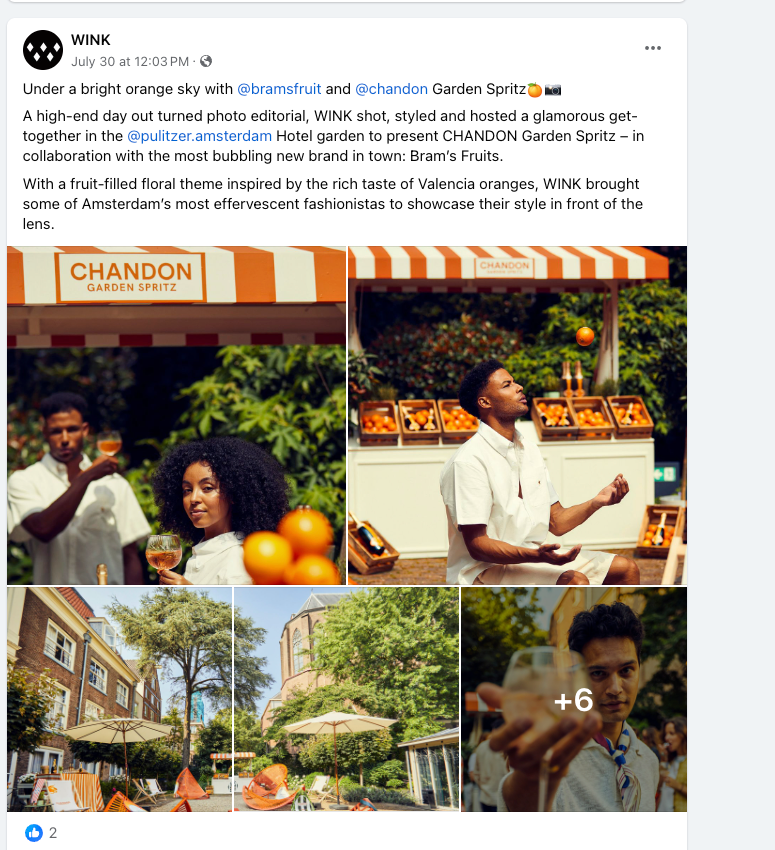The image size is (775, 850).
Task: Open garden photo with church and umbrella
Action: point(346,699)
